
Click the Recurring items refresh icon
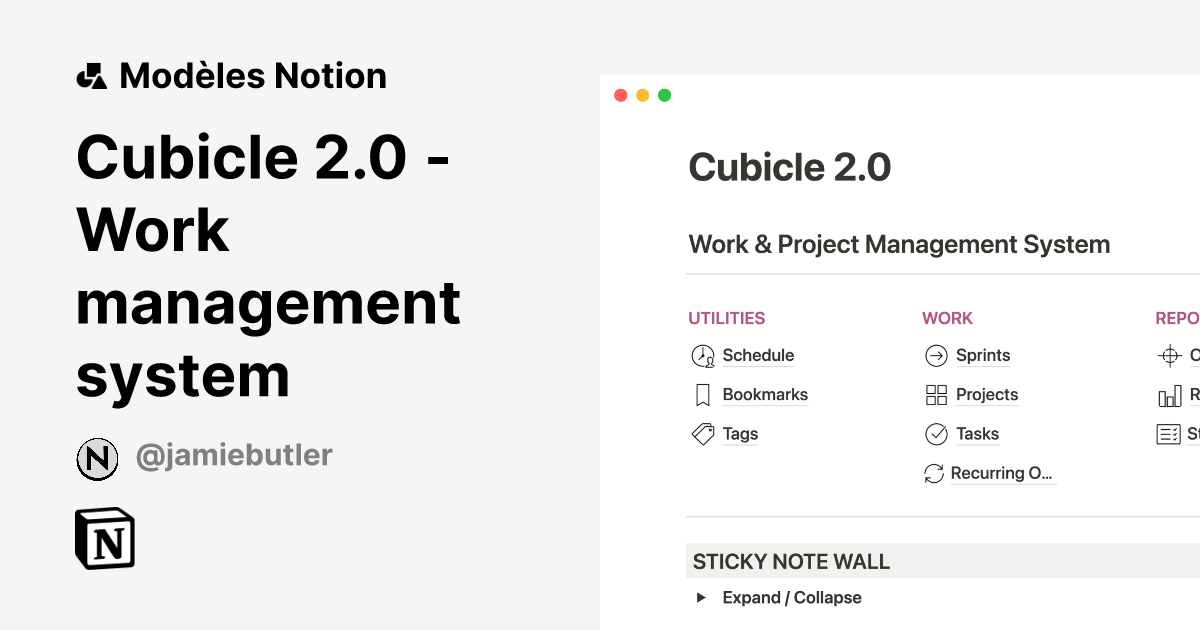(x=936, y=472)
